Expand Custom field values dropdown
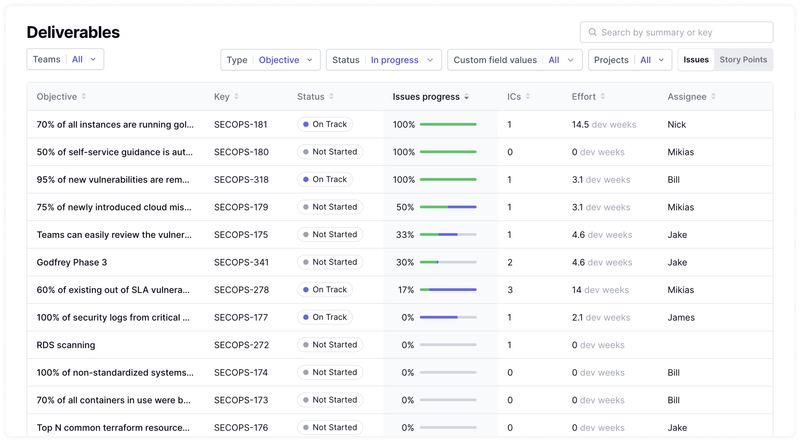The height and width of the screenshot is (442, 800). [x=514, y=60]
